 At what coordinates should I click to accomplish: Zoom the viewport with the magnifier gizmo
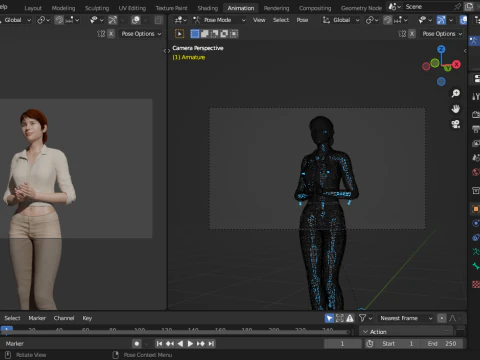456,93
